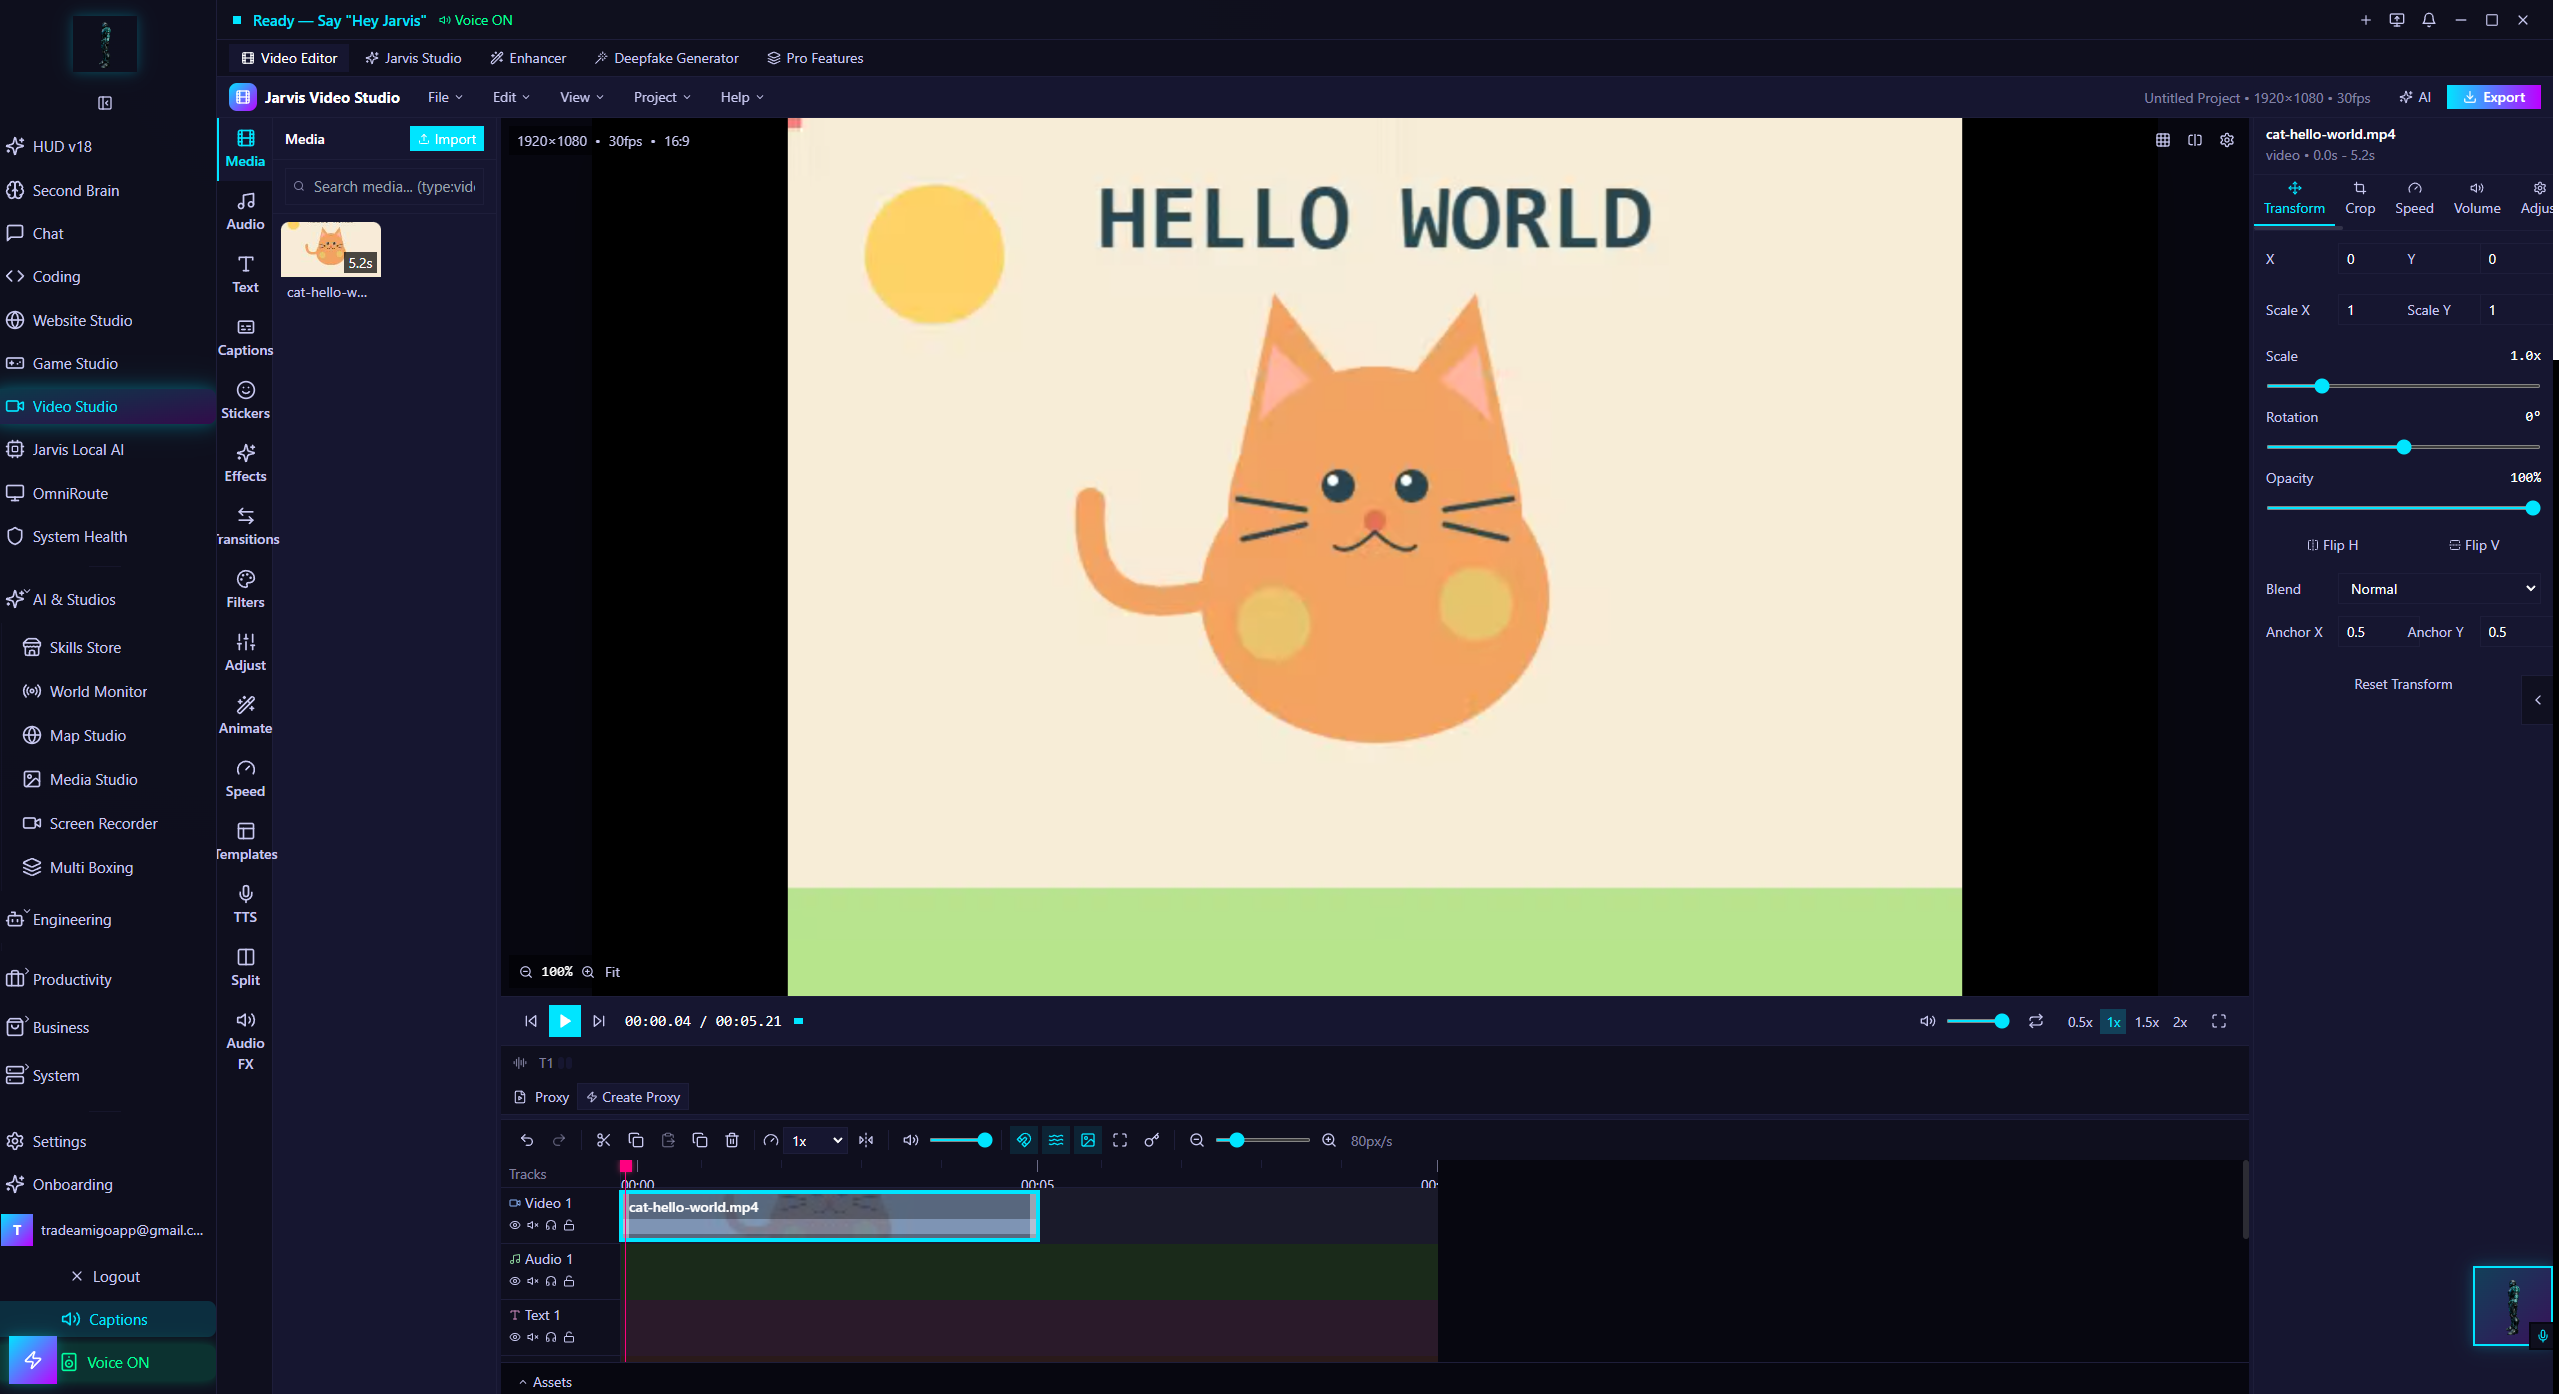2559x1394 pixels.
Task: Switch to the Enhancer tab
Action: click(x=528, y=58)
